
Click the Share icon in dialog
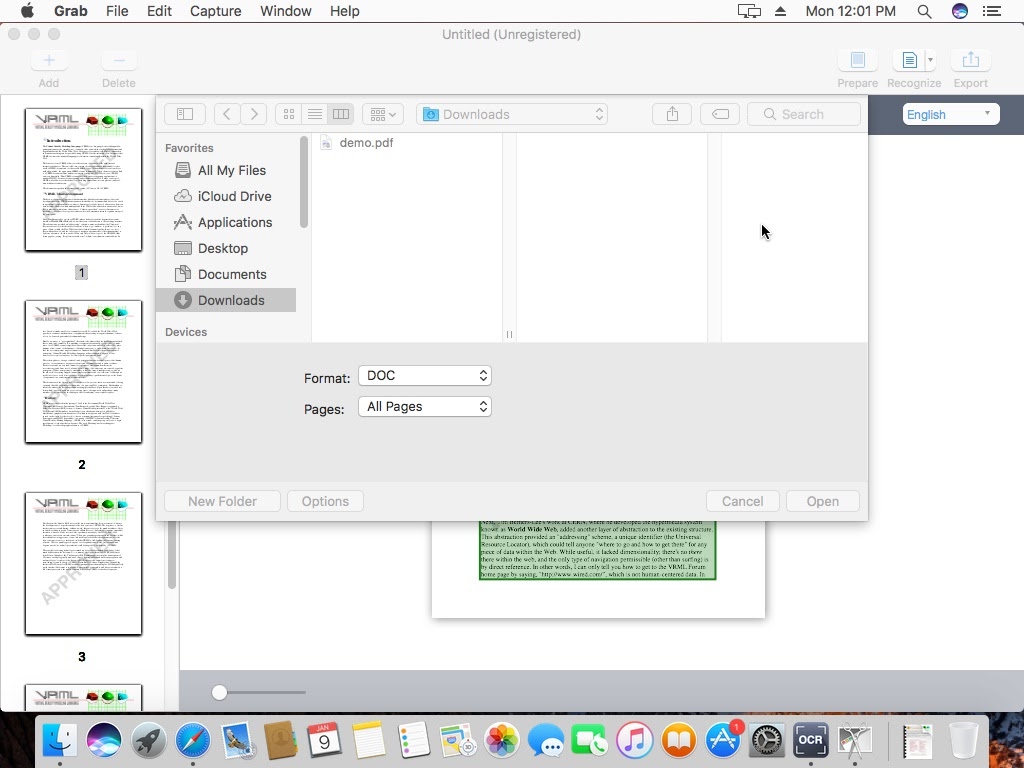click(672, 114)
